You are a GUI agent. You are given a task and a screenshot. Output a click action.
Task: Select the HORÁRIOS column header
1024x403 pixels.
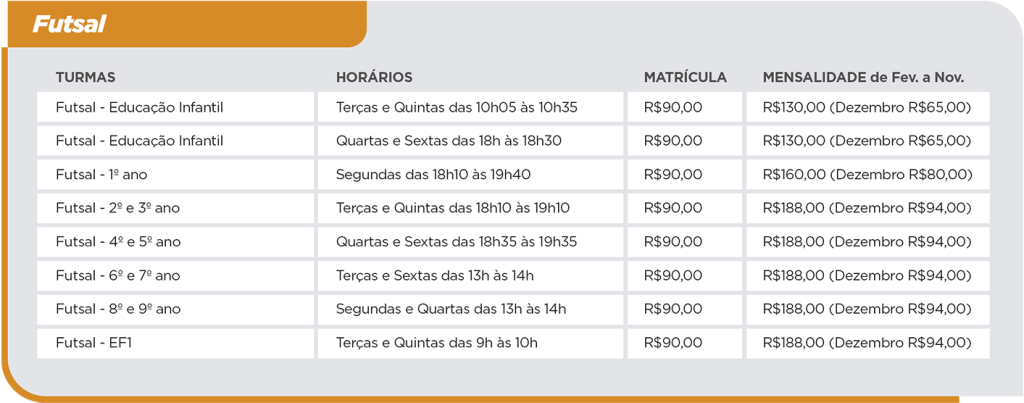(x=374, y=78)
